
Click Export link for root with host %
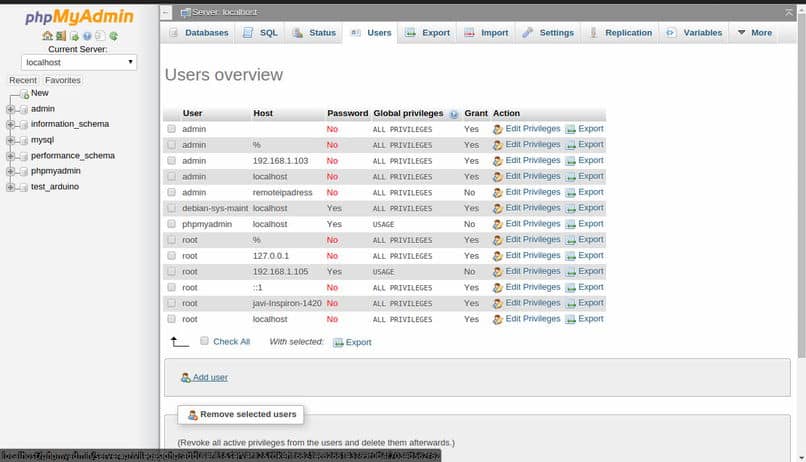click(x=591, y=239)
